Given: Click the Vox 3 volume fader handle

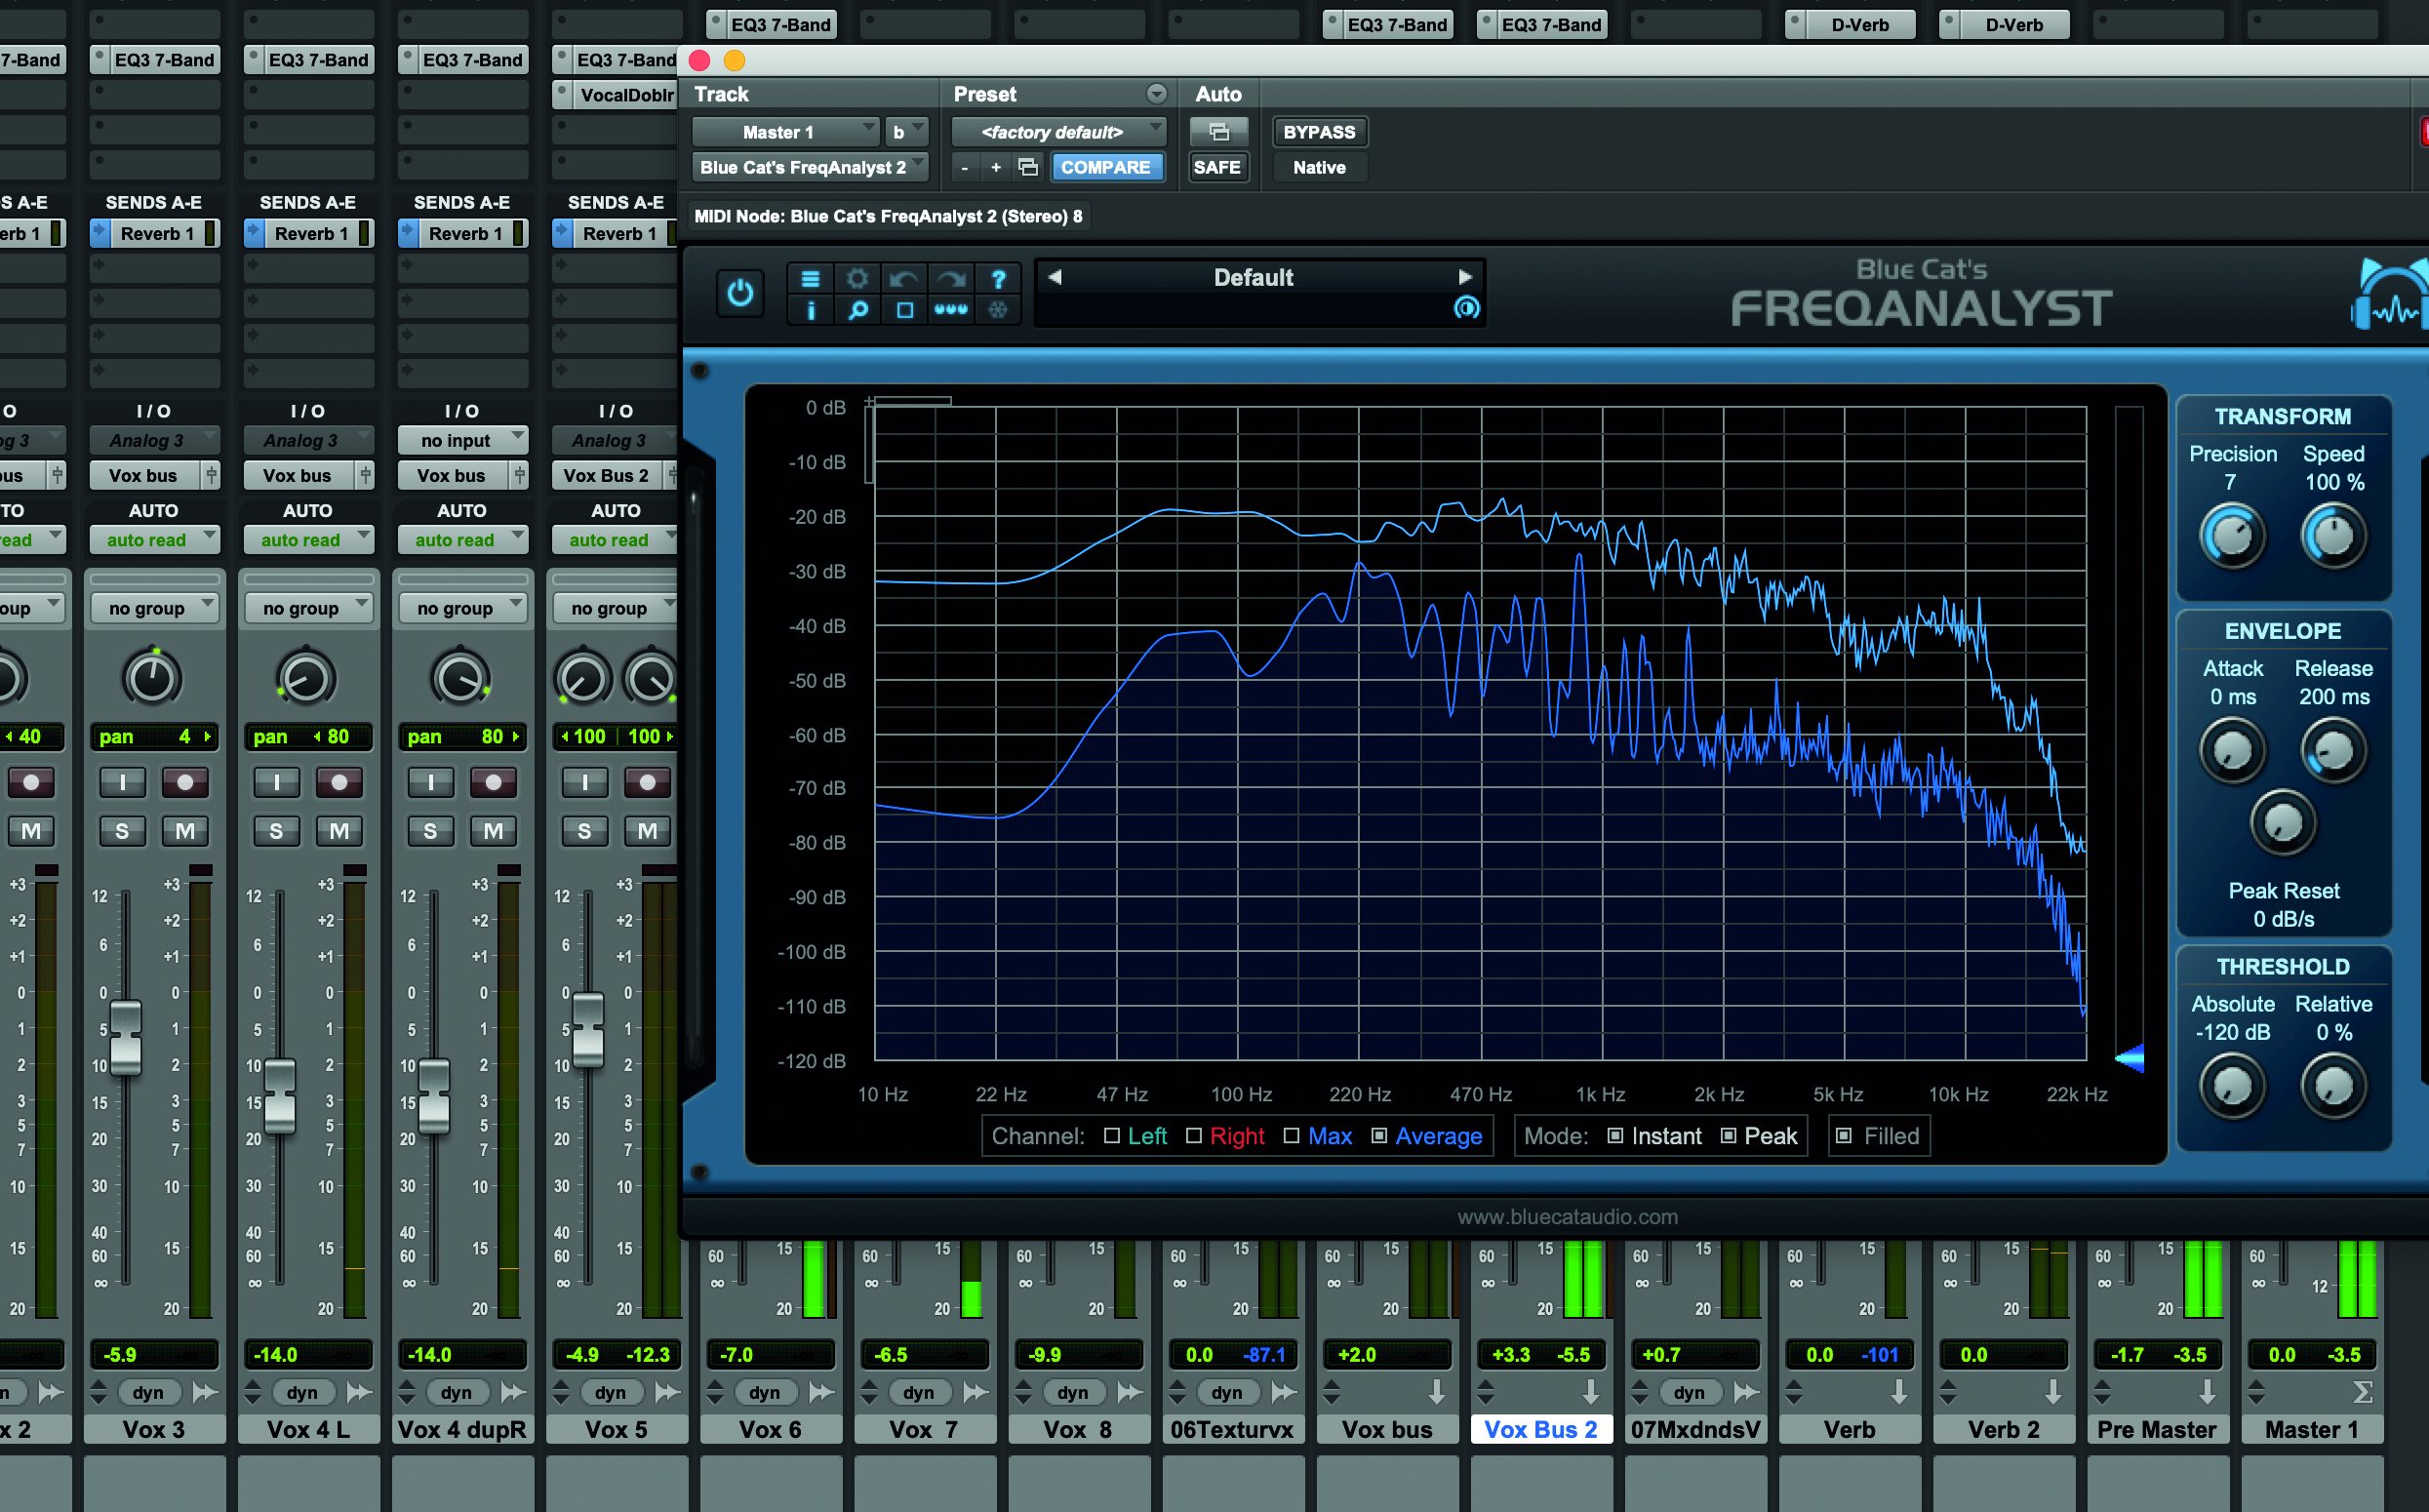Looking at the screenshot, I should [x=126, y=1037].
